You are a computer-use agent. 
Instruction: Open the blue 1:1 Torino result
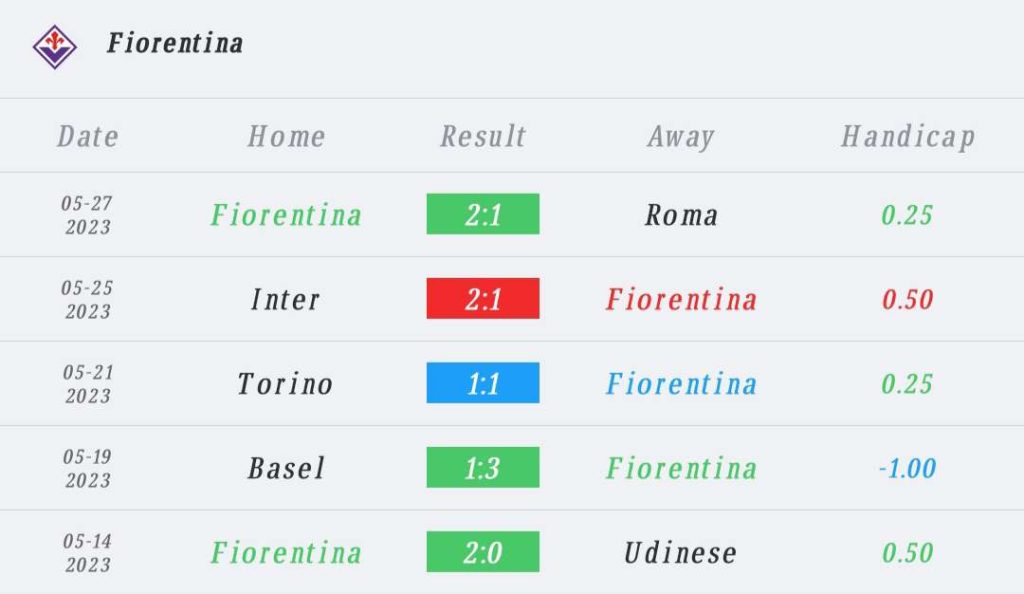483,383
